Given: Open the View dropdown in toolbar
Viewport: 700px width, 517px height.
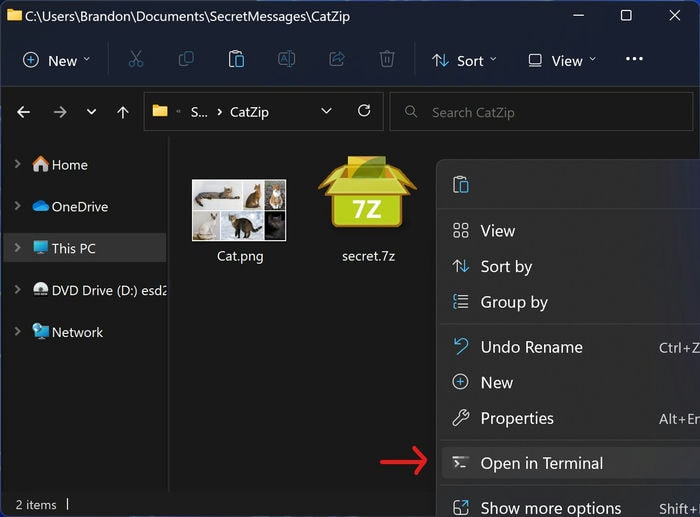Looking at the screenshot, I should pyautogui.click(x=561, y=60).
